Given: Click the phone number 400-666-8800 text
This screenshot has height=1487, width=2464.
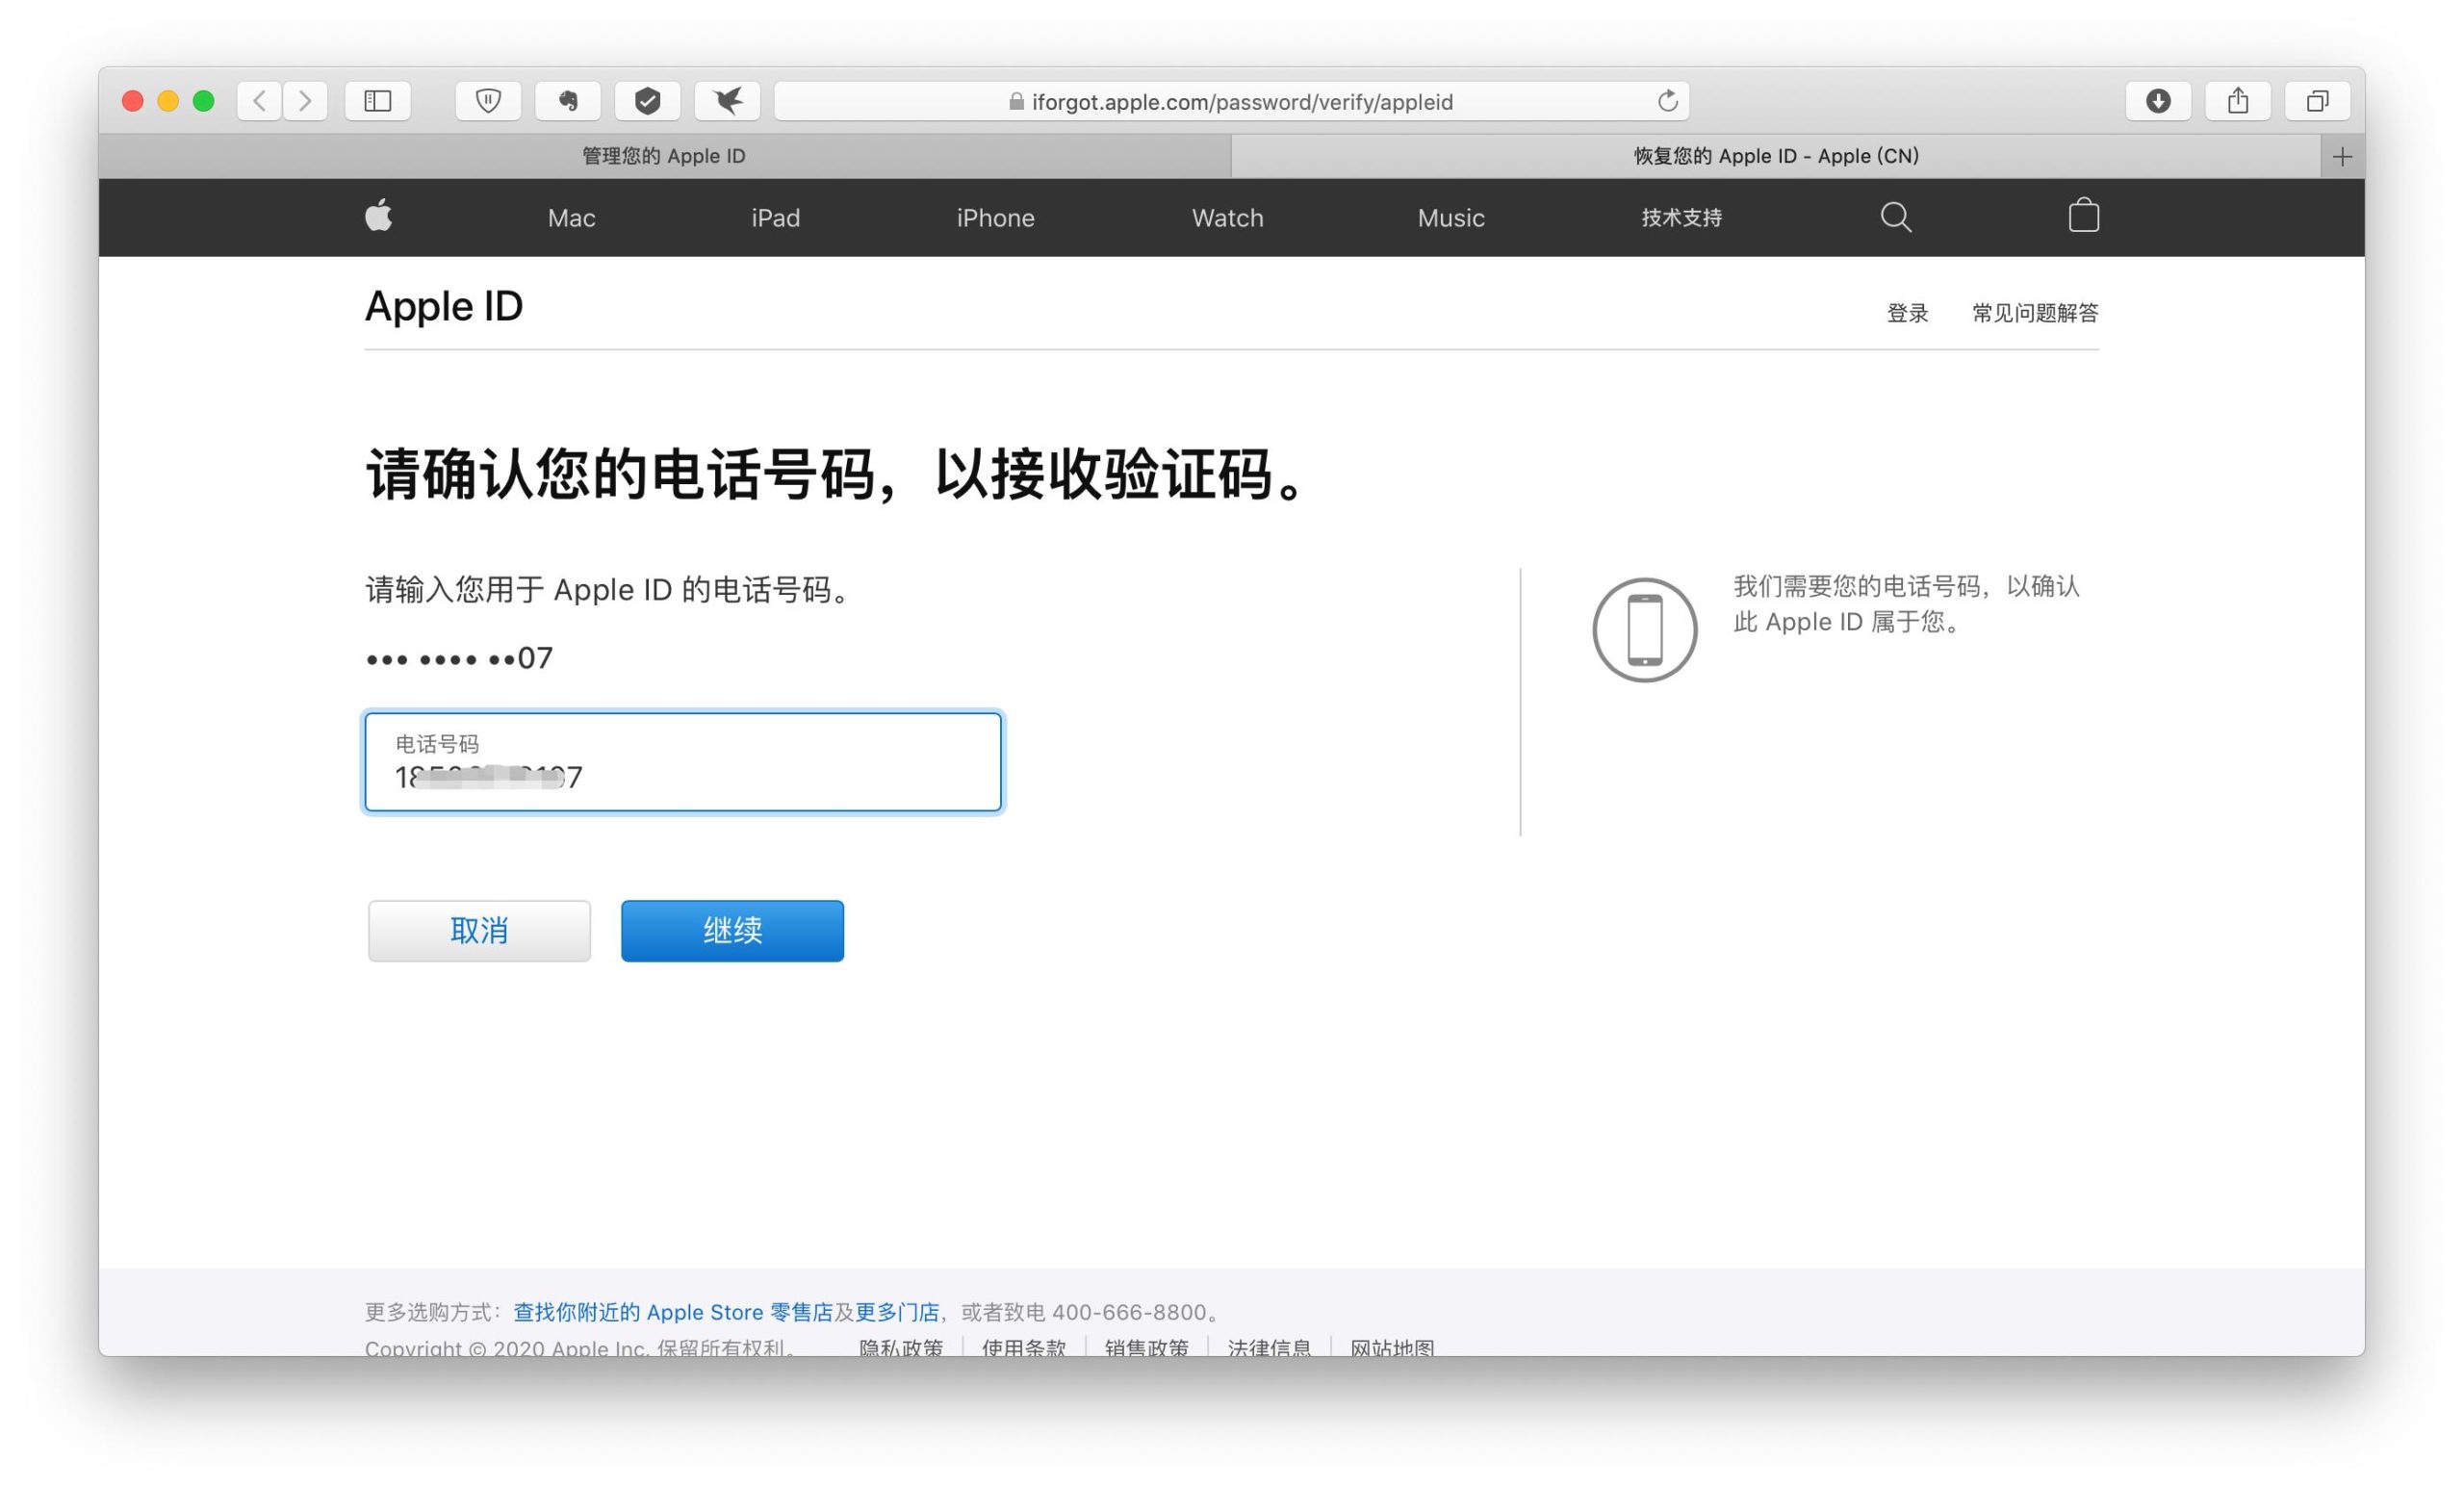Looking at the screenshot, I should pos(1129,1312).
